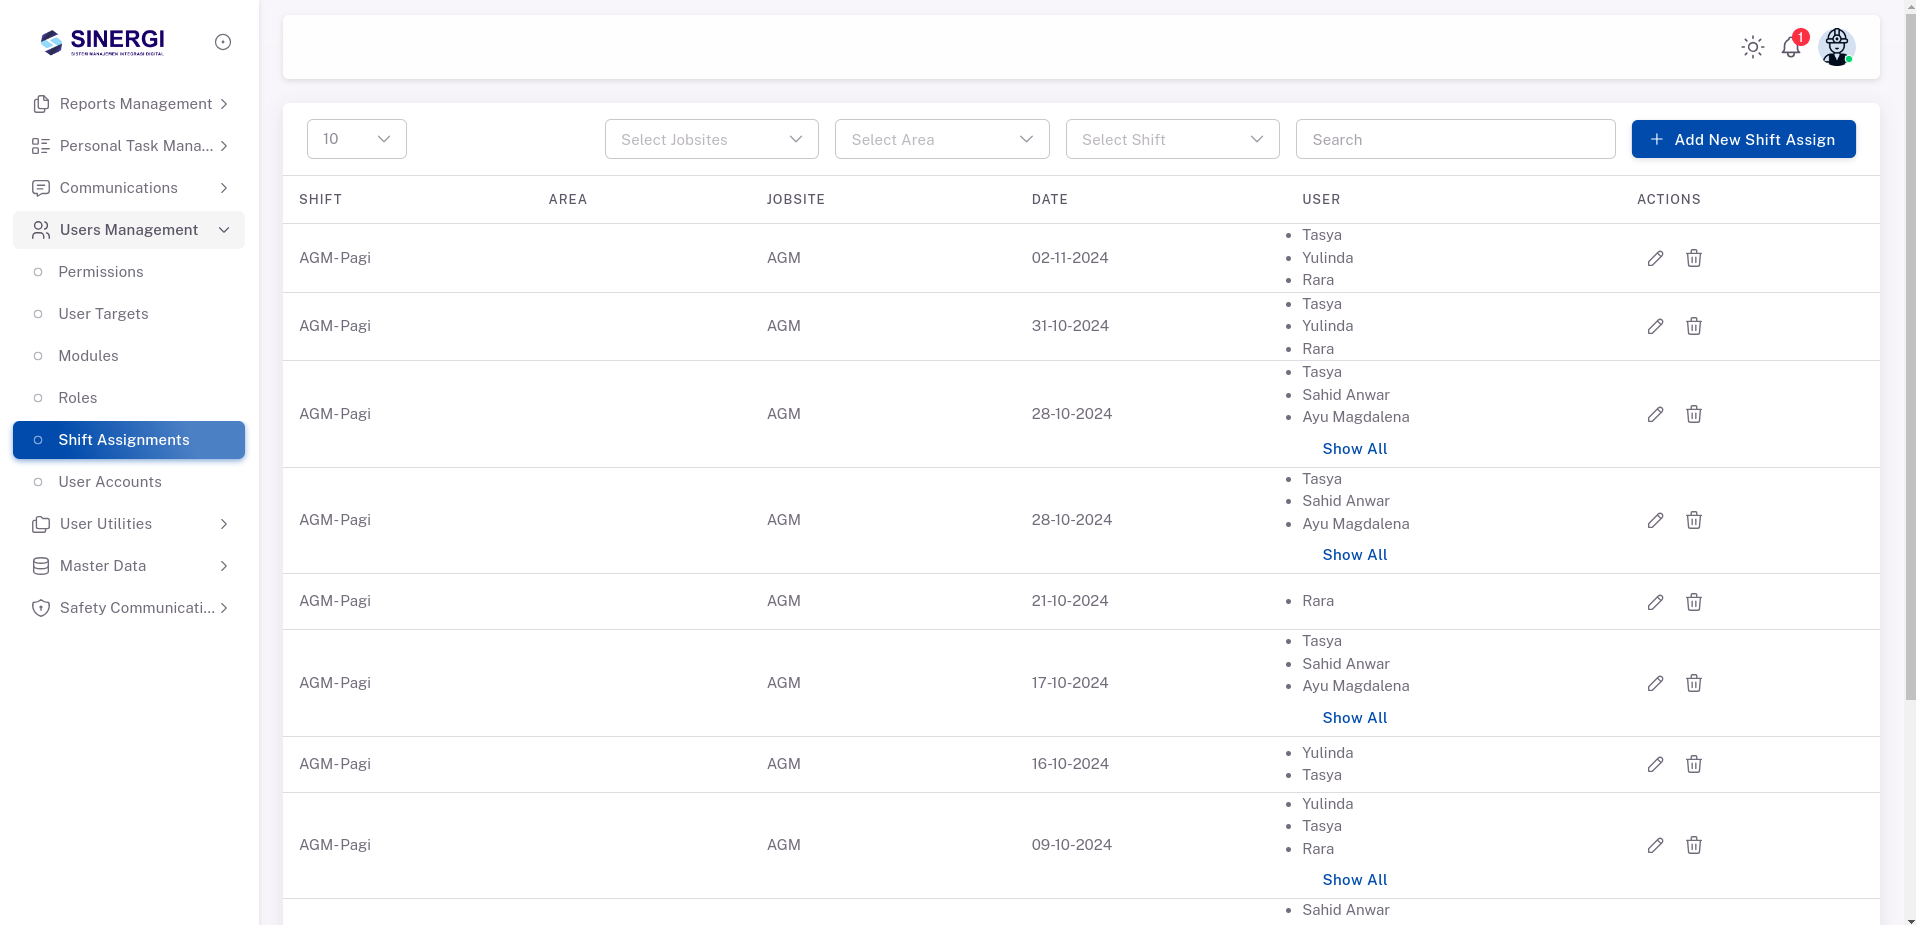Click the Reports Management documents icon
Viewport: 1916px width, 925px height.
pos(41,104)
